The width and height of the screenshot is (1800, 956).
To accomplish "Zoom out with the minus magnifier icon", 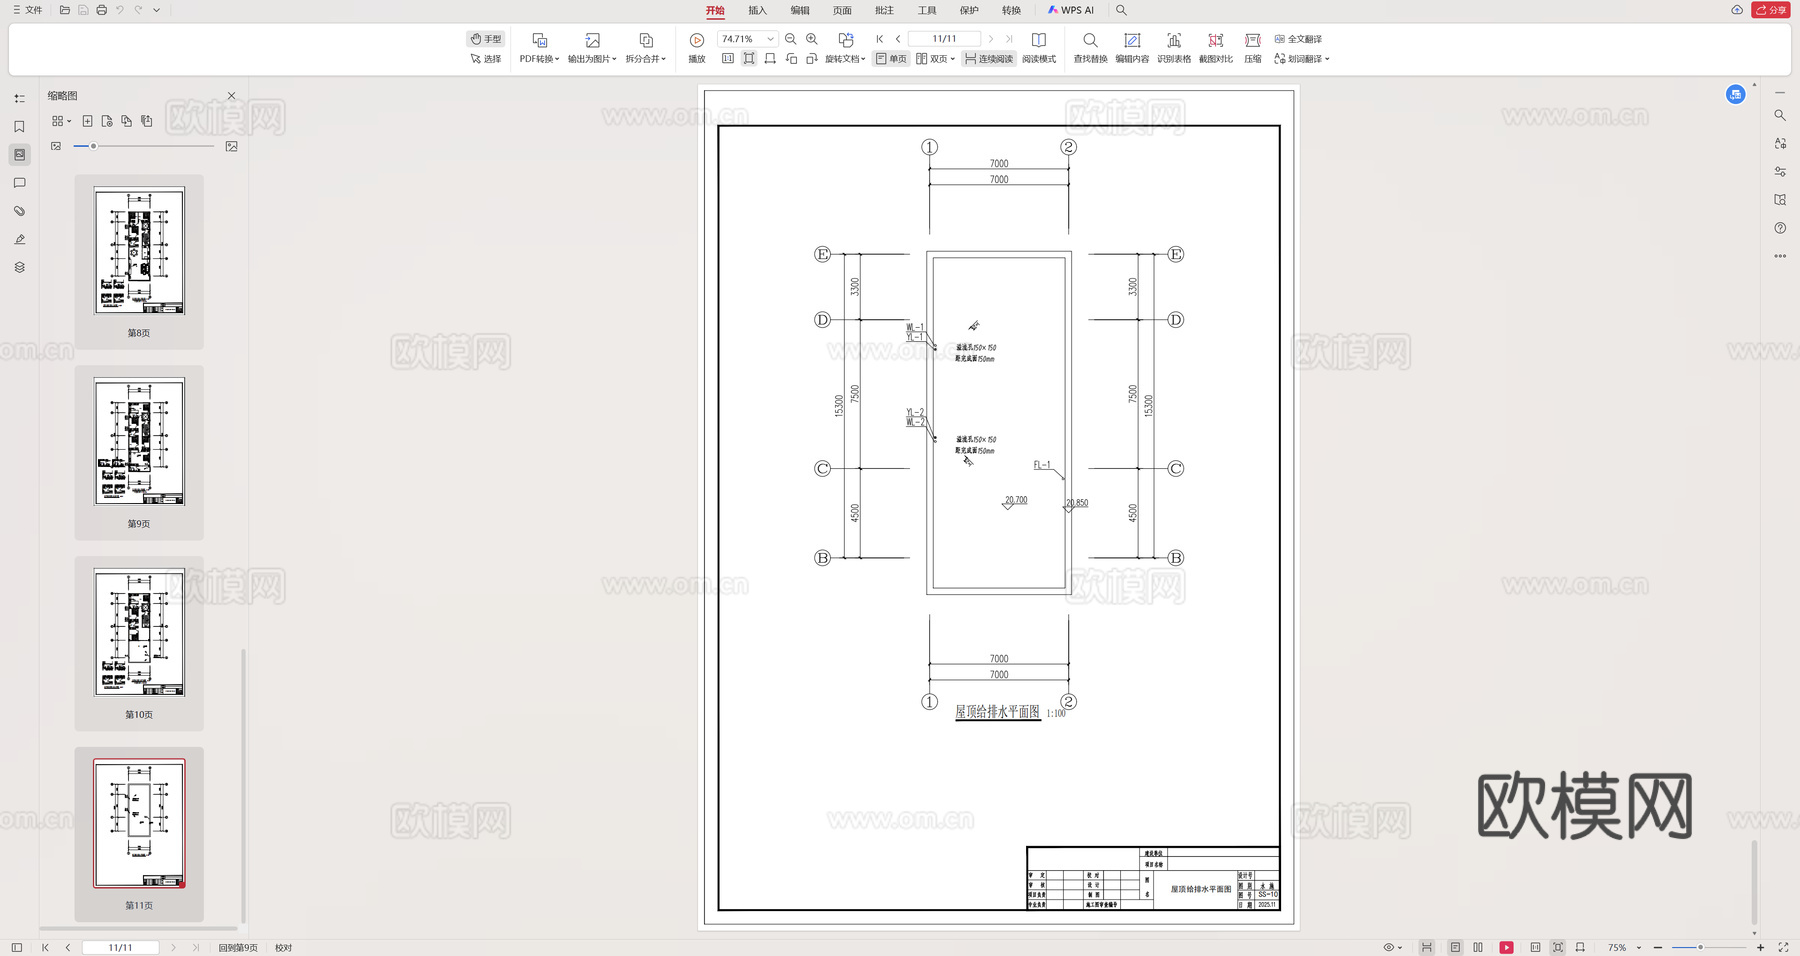I will click(x=791, y=39).
